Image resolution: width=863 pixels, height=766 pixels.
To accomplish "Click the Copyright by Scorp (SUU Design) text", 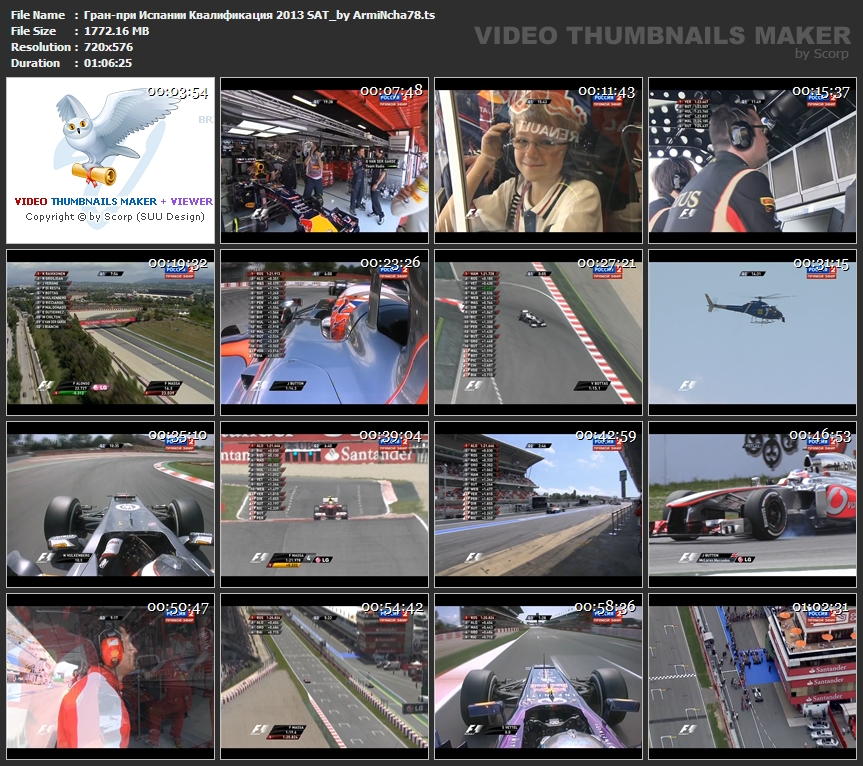I will coord(113,216).
